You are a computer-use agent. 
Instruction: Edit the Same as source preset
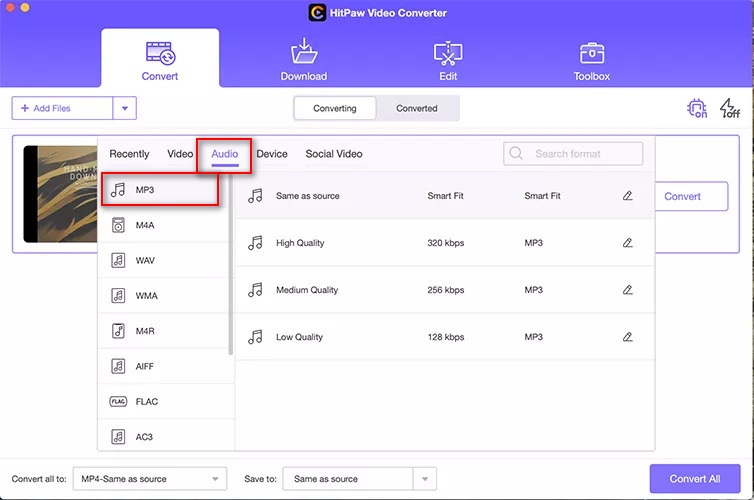[628, 196]
